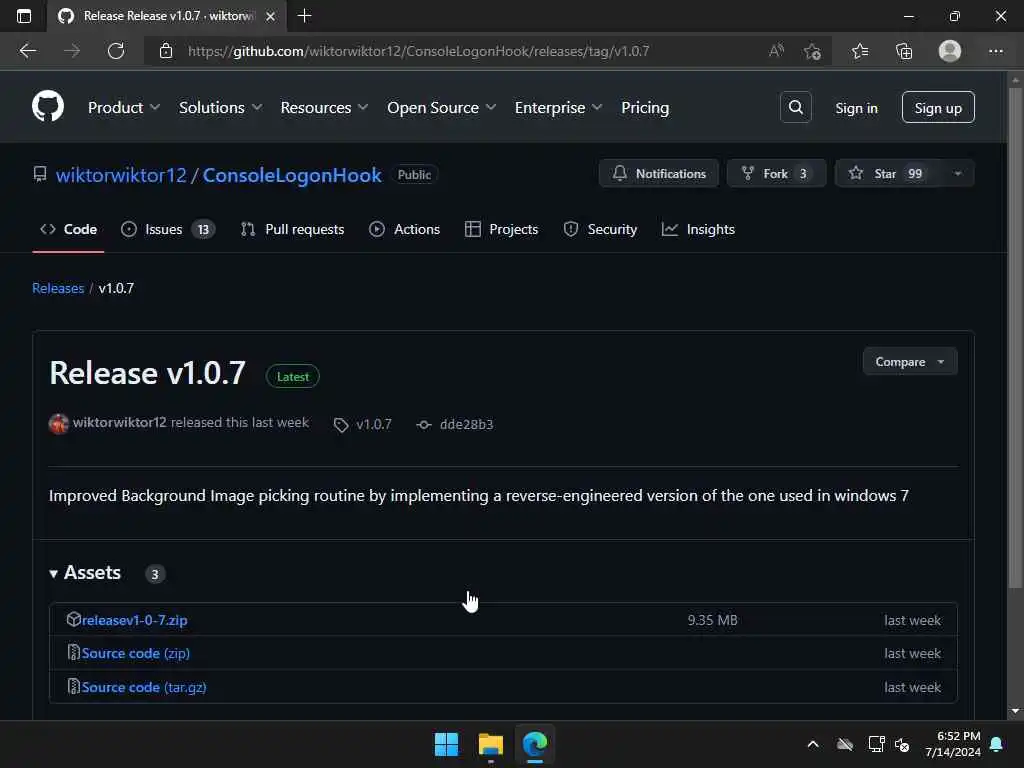Open notifications bell in taskbar
Screen dimensions: 1024x768
[997, 744]
